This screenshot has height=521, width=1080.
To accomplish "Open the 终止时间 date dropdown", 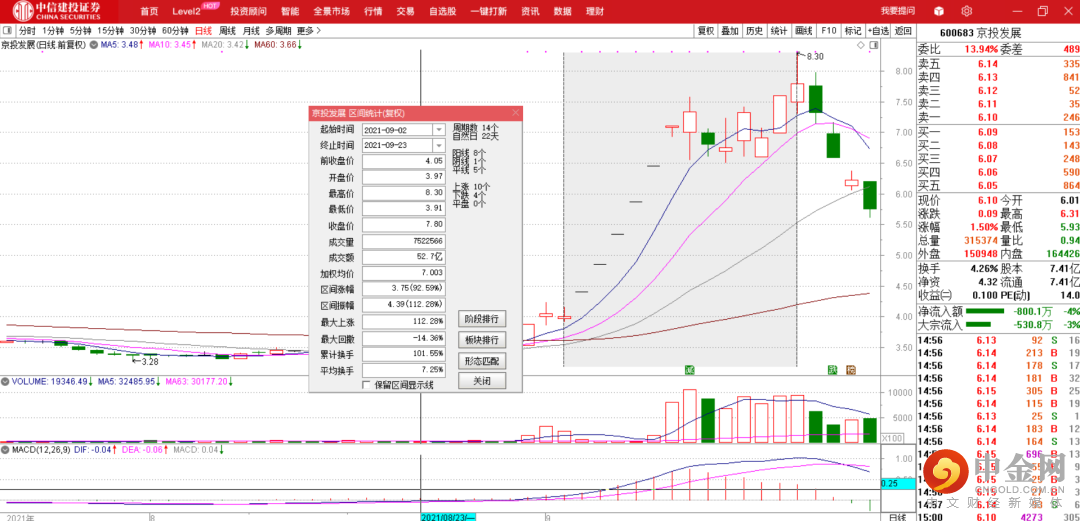I will click(438, 146).
